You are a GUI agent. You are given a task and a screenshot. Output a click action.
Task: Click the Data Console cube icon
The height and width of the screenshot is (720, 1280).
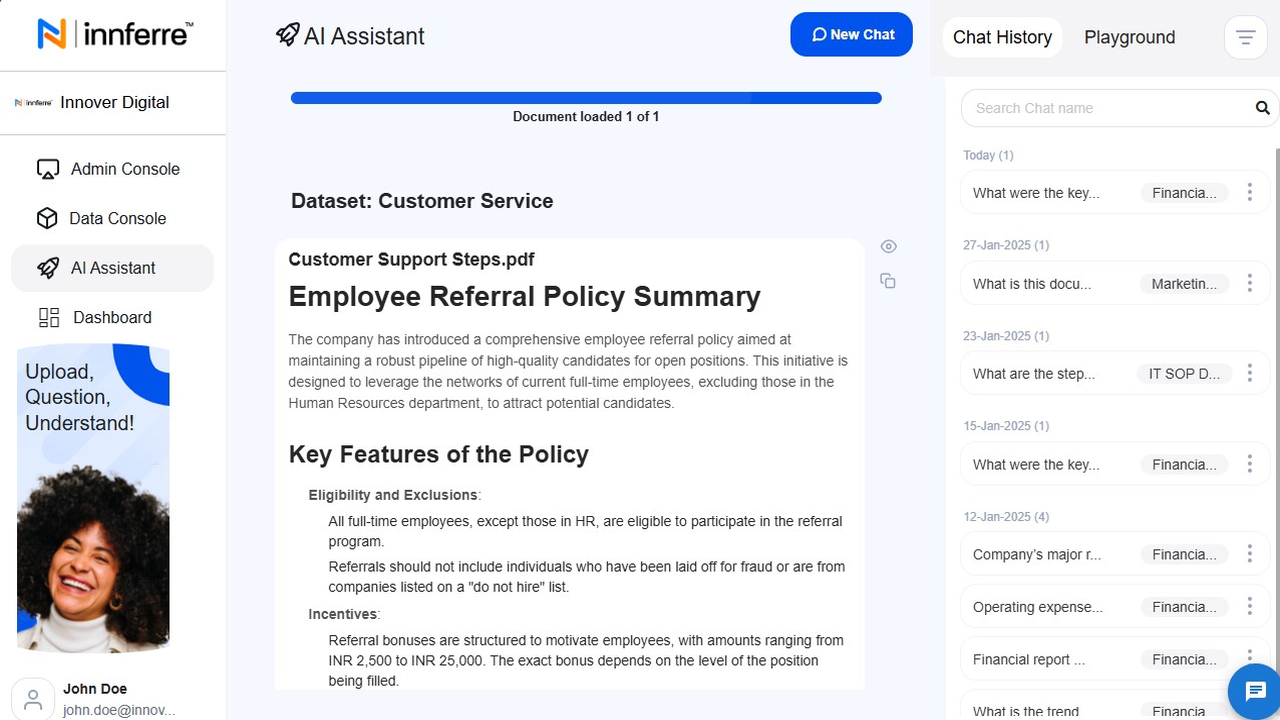coord(47,218)
